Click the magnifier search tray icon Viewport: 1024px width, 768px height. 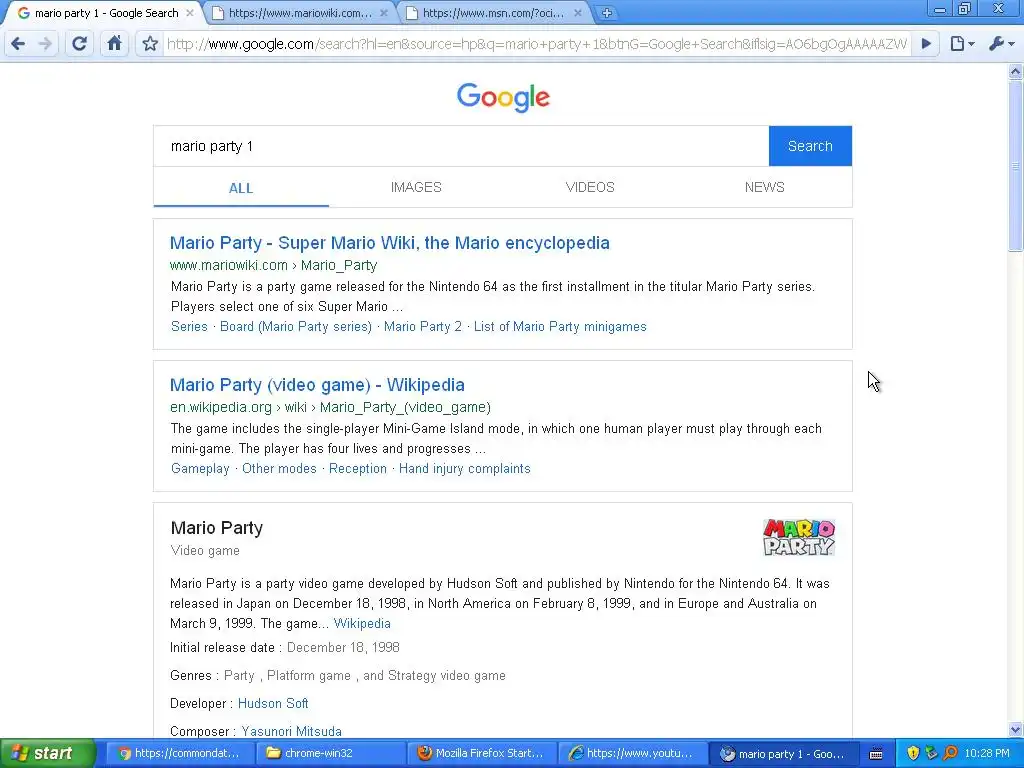950,753
